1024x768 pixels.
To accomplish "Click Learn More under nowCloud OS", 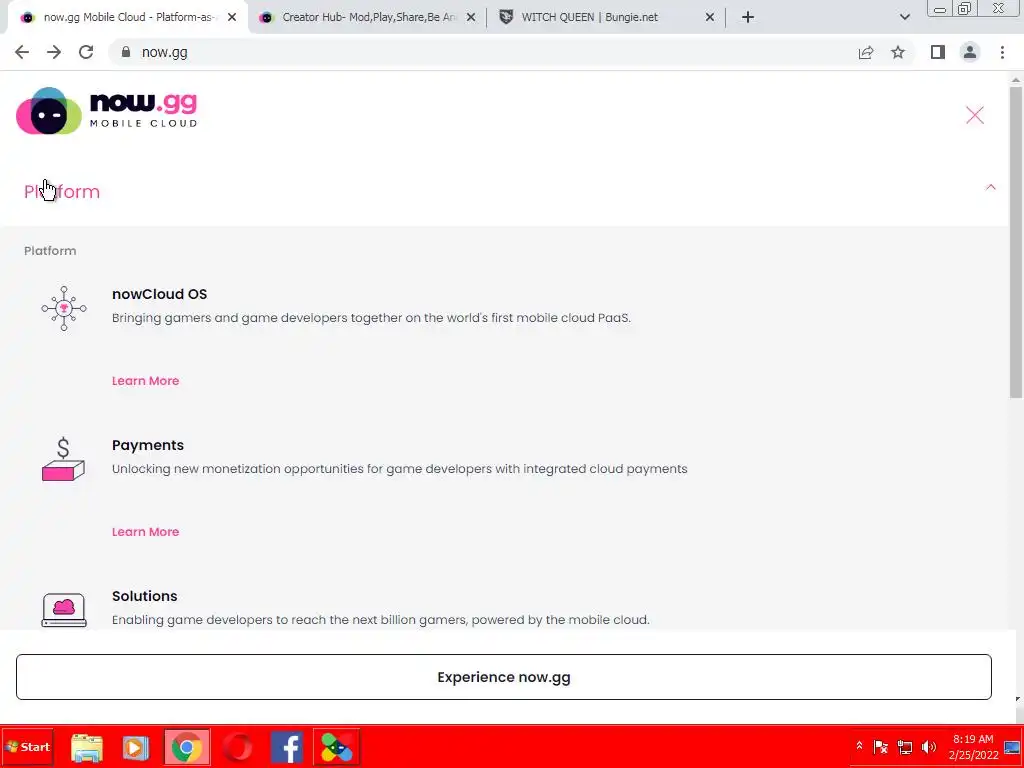I will pos(145,381).
